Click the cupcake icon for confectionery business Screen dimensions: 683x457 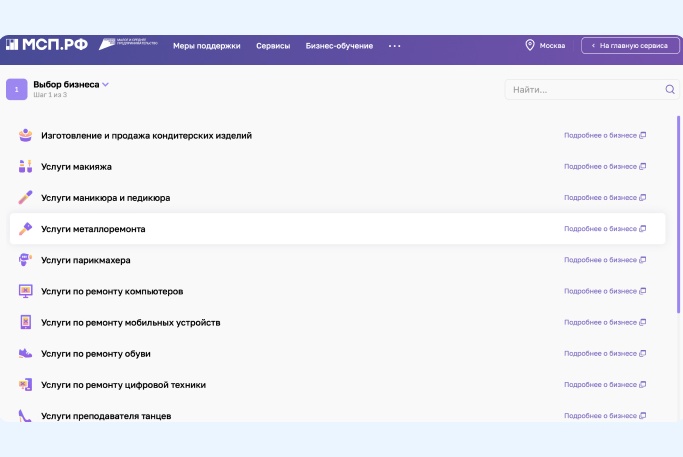26,135
